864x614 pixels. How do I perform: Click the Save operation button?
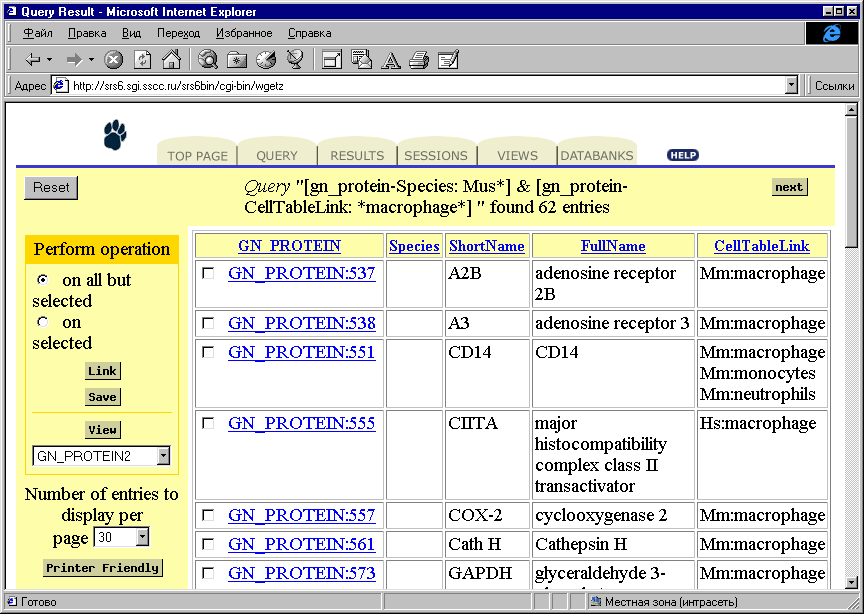click(102, 397)
